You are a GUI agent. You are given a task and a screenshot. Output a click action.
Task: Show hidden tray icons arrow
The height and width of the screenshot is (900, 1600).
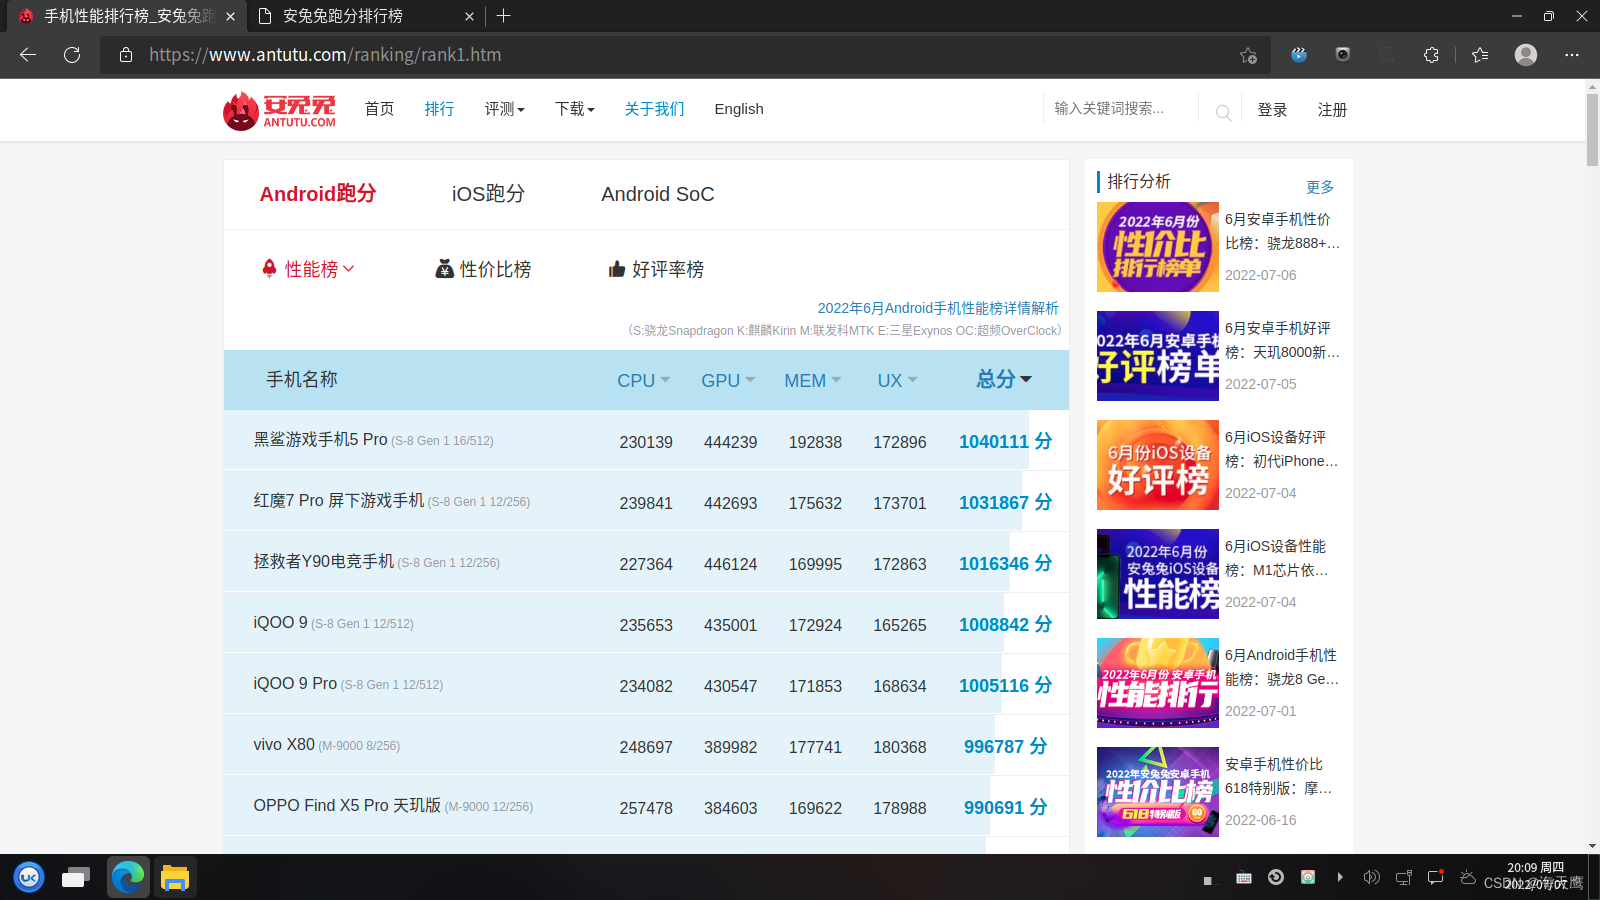point(1340,877)
